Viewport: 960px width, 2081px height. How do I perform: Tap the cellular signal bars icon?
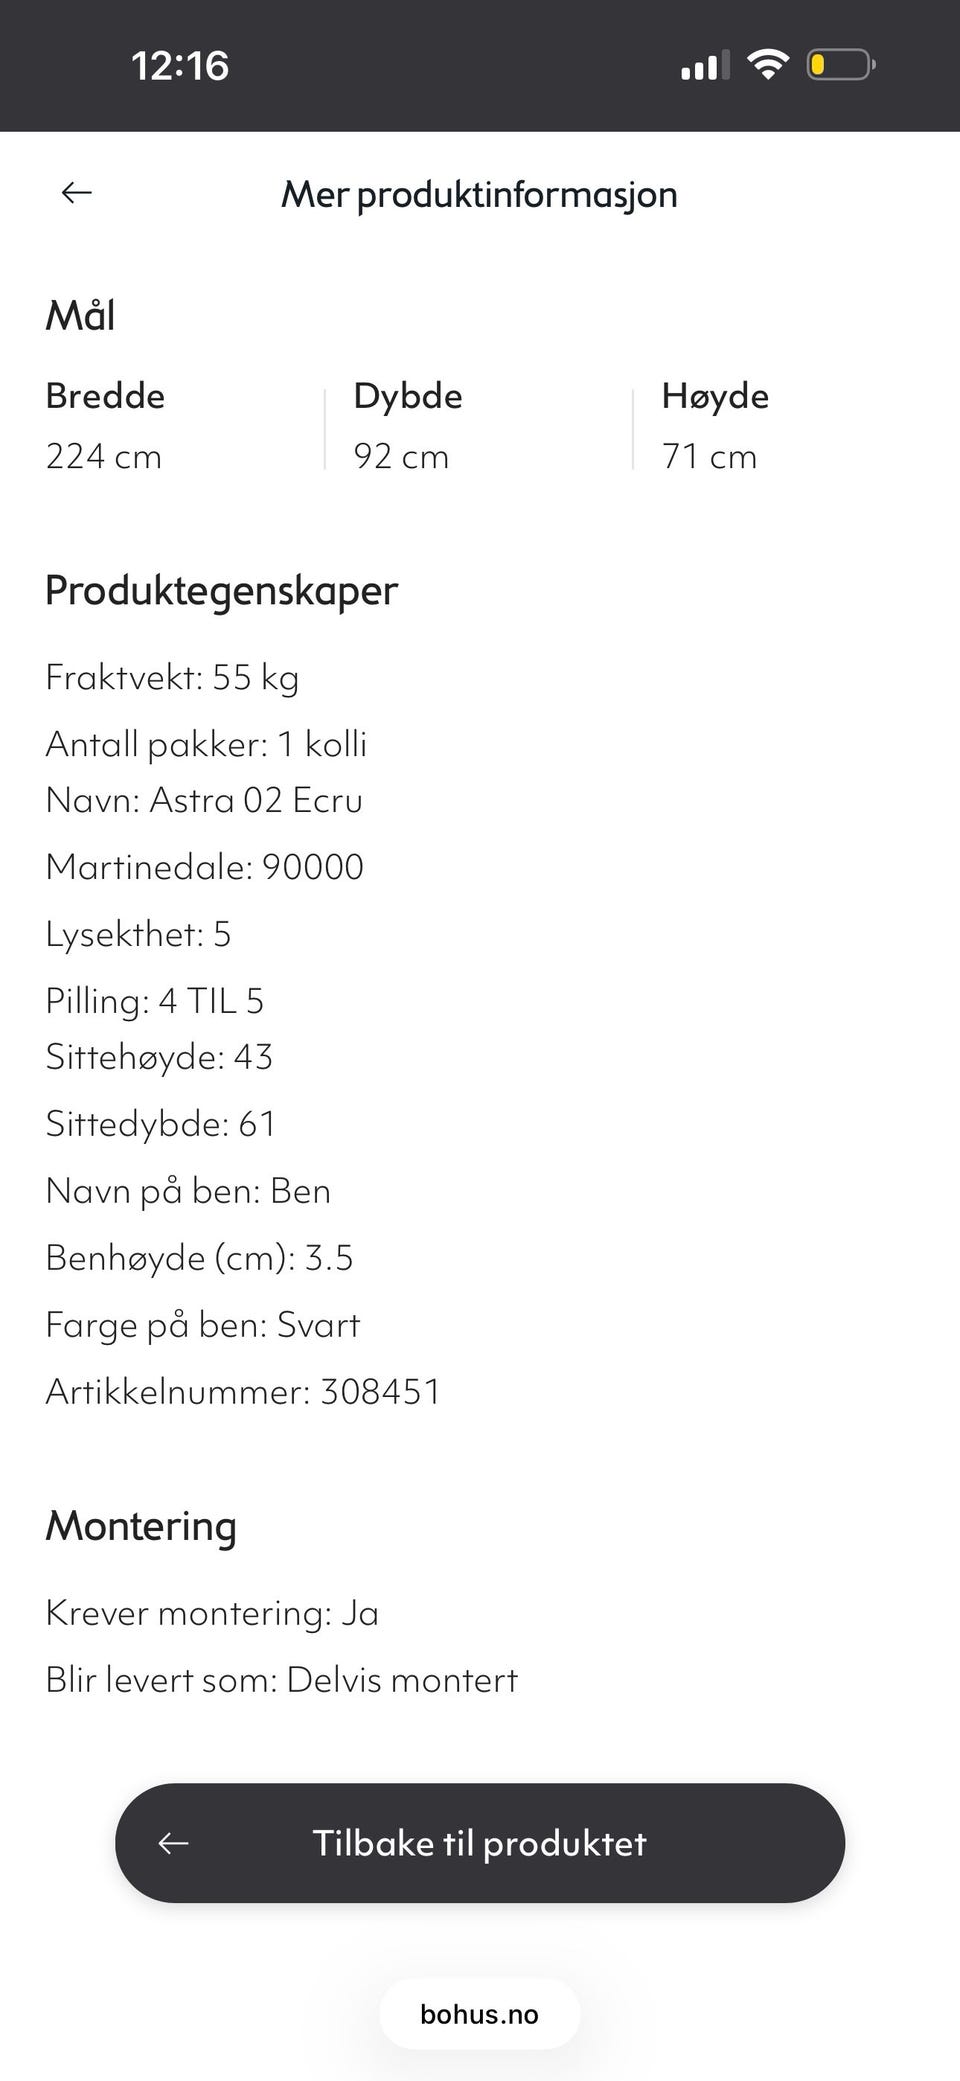pyautogui.click(x=705, y=66)
